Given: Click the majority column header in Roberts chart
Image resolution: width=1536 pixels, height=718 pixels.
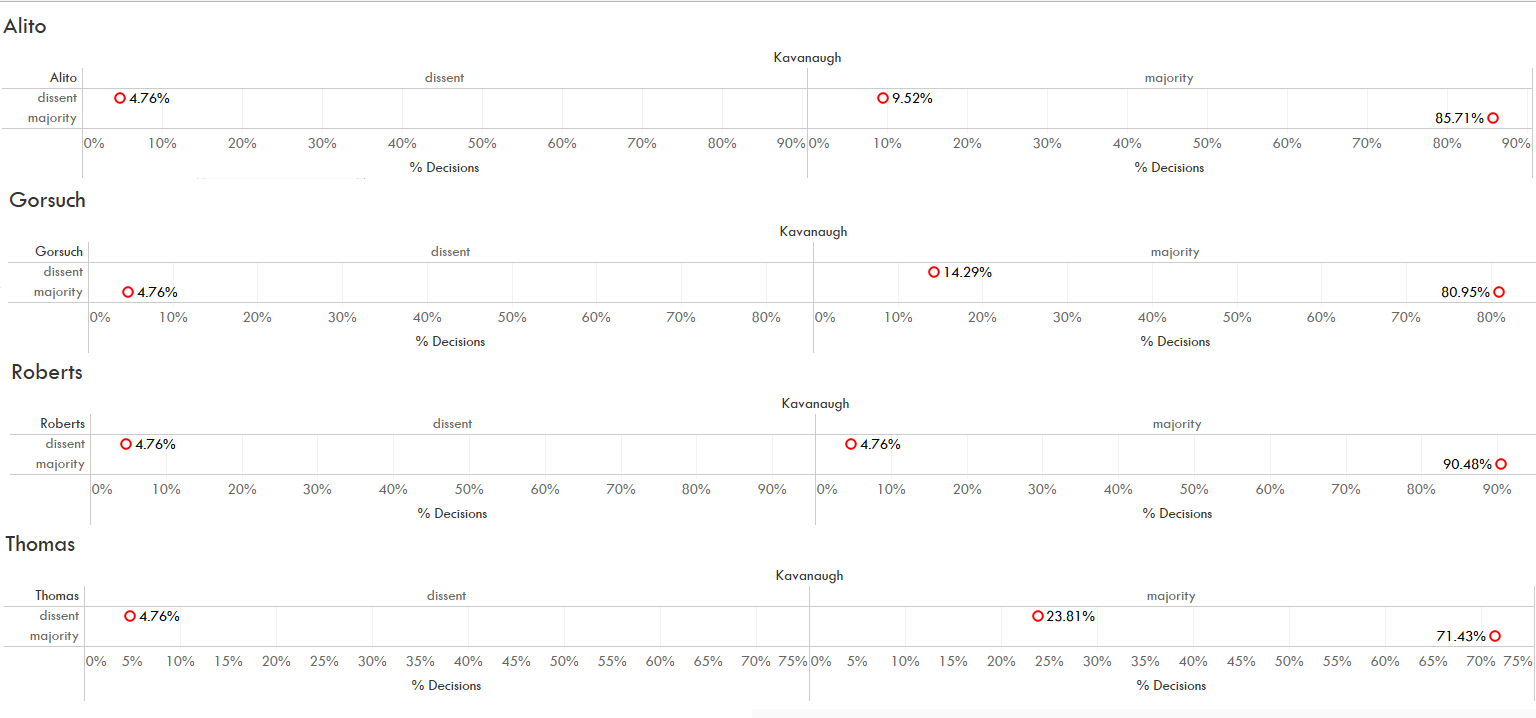Looking at the screenshot, I should tap(1176, 424).
